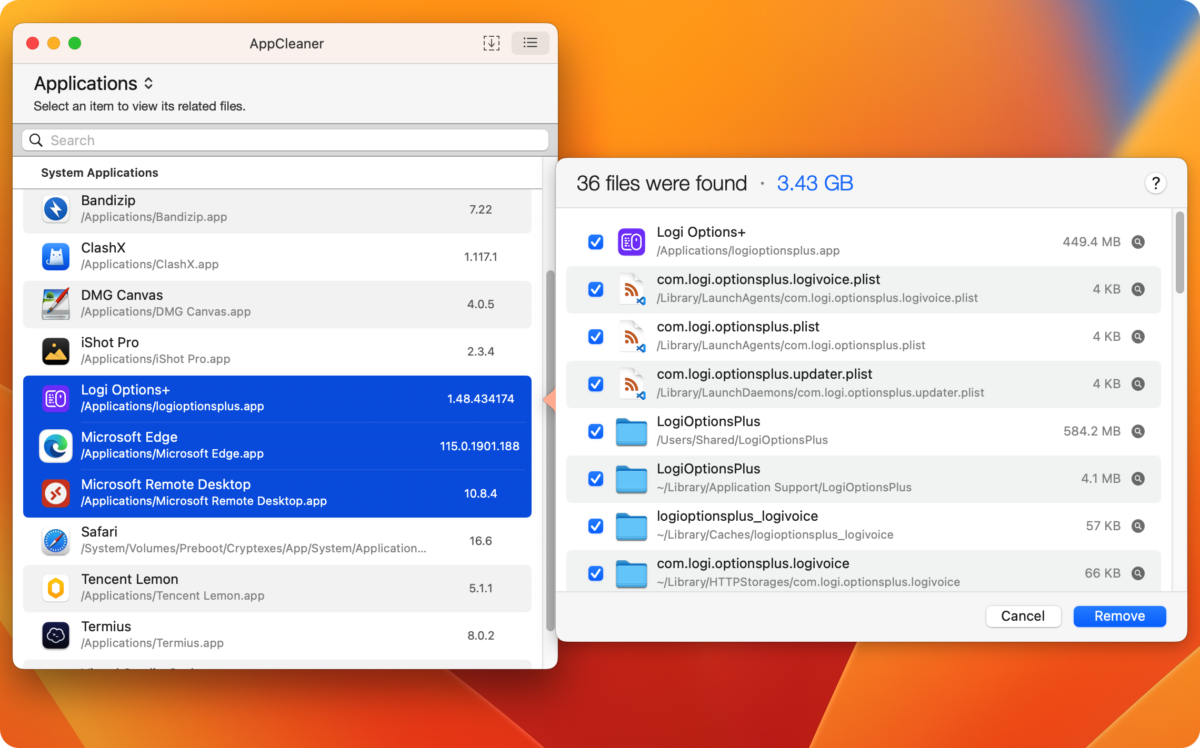
Task: Select the iShot Pro row
Action: (277, 351)
